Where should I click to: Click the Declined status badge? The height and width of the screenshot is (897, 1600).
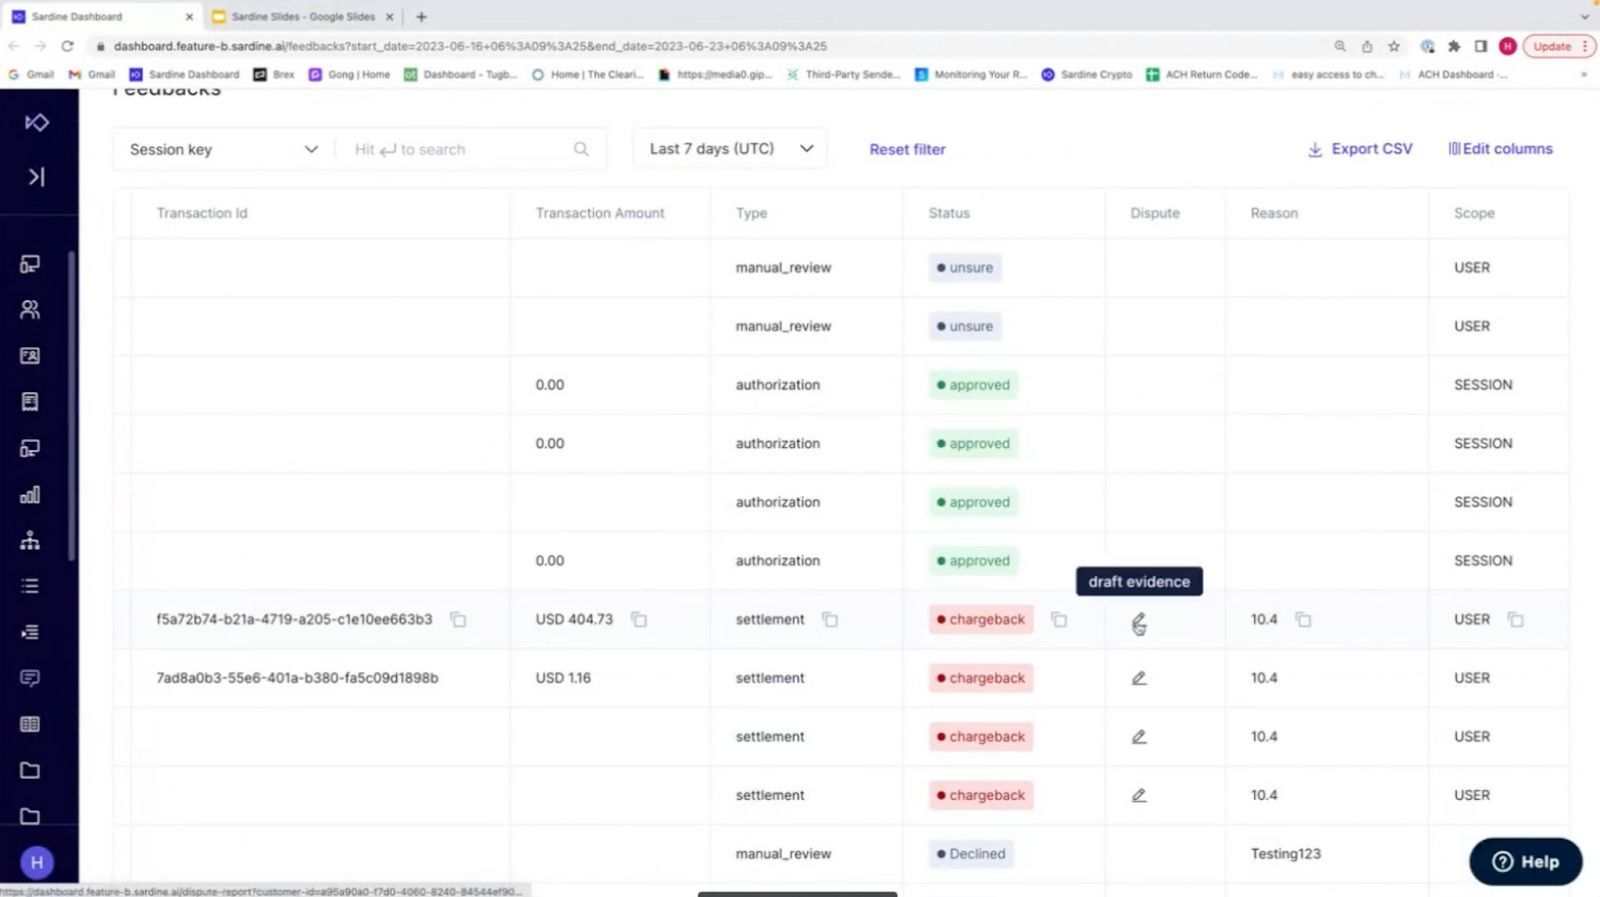pos(971,854)
